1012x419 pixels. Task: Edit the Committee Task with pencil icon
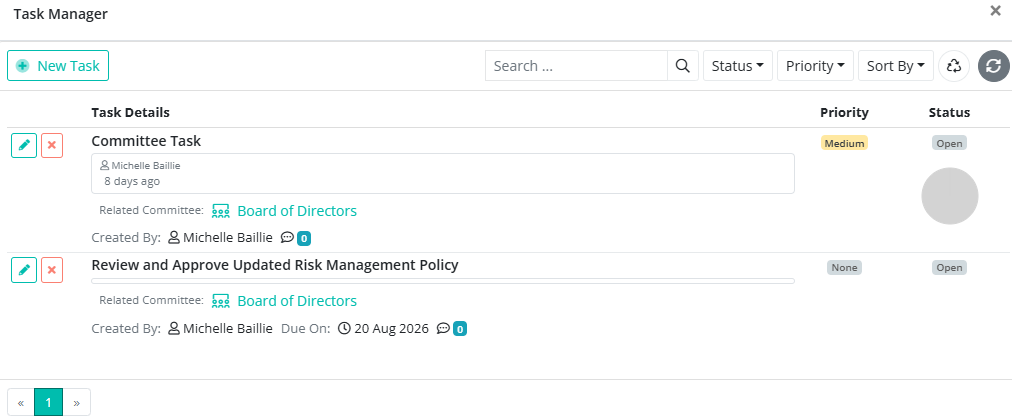click(x=24, y=145)
